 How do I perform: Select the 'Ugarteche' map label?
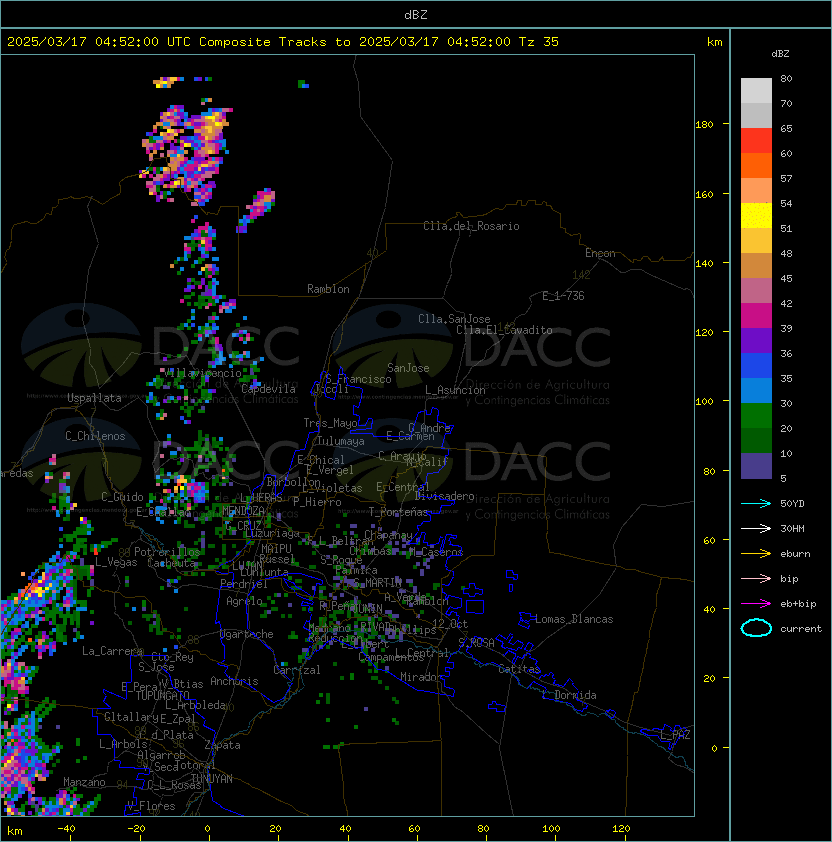247,634
